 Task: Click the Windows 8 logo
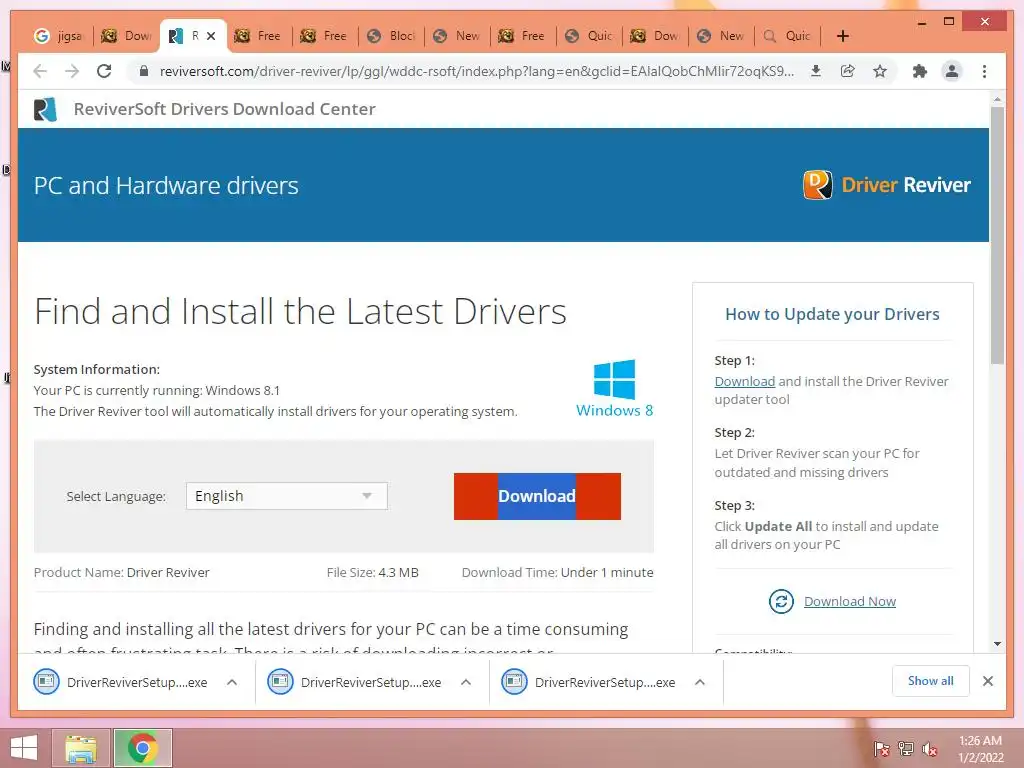tap(614, 389)
